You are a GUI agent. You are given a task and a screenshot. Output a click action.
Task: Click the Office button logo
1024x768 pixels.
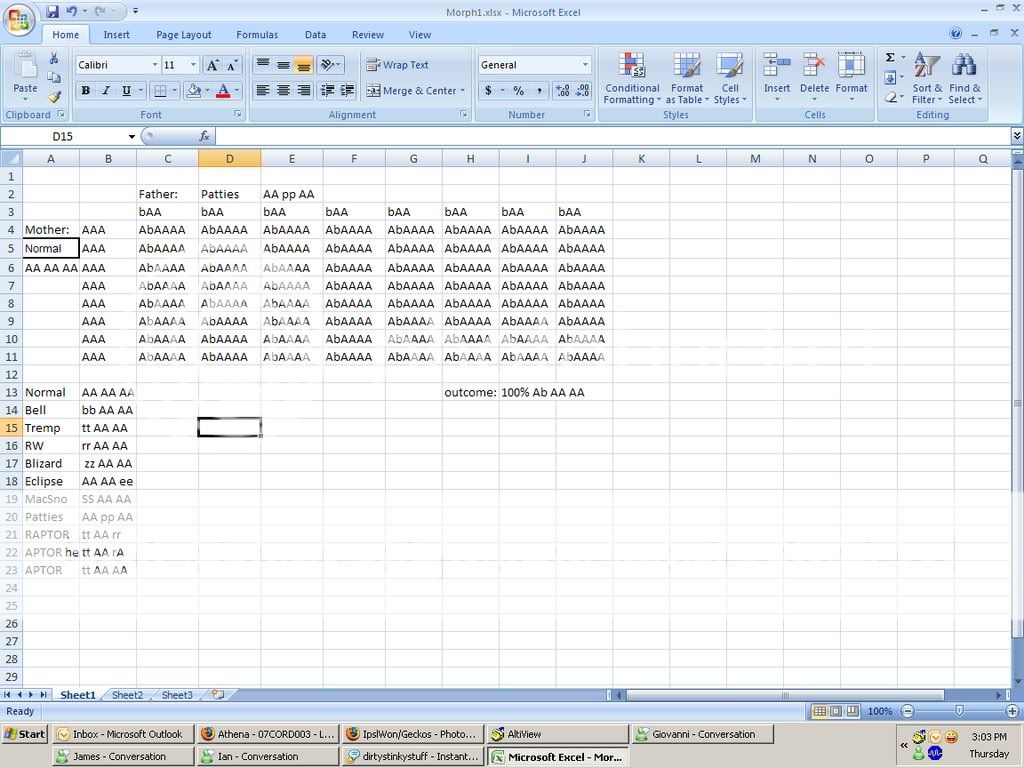(19, 19)
